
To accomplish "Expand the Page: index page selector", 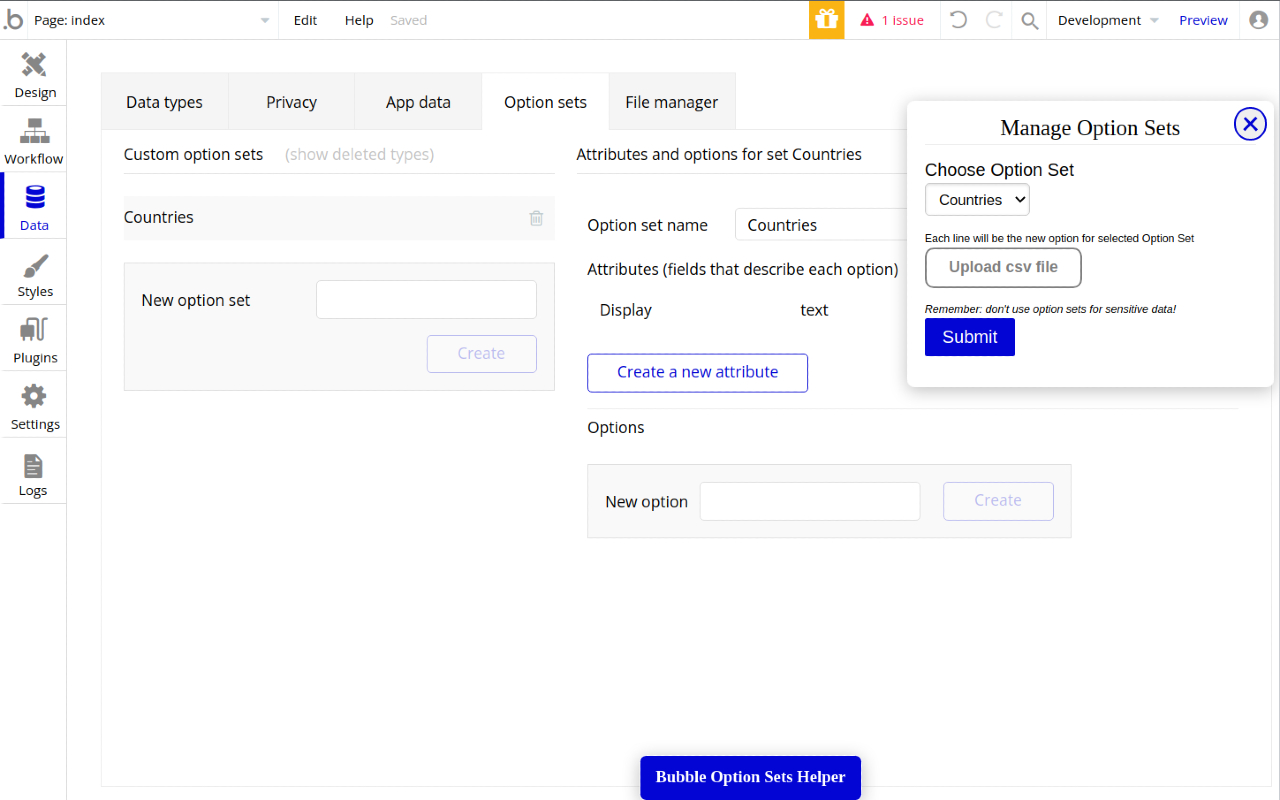I will point(263,20).
